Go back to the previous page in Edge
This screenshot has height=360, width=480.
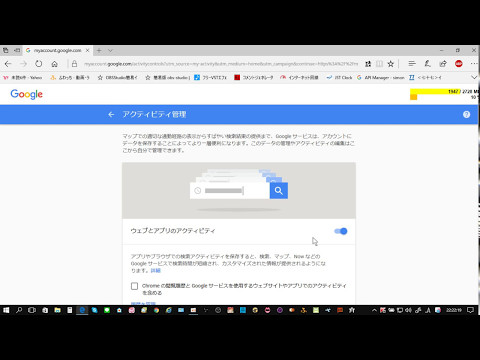[8, 64]
